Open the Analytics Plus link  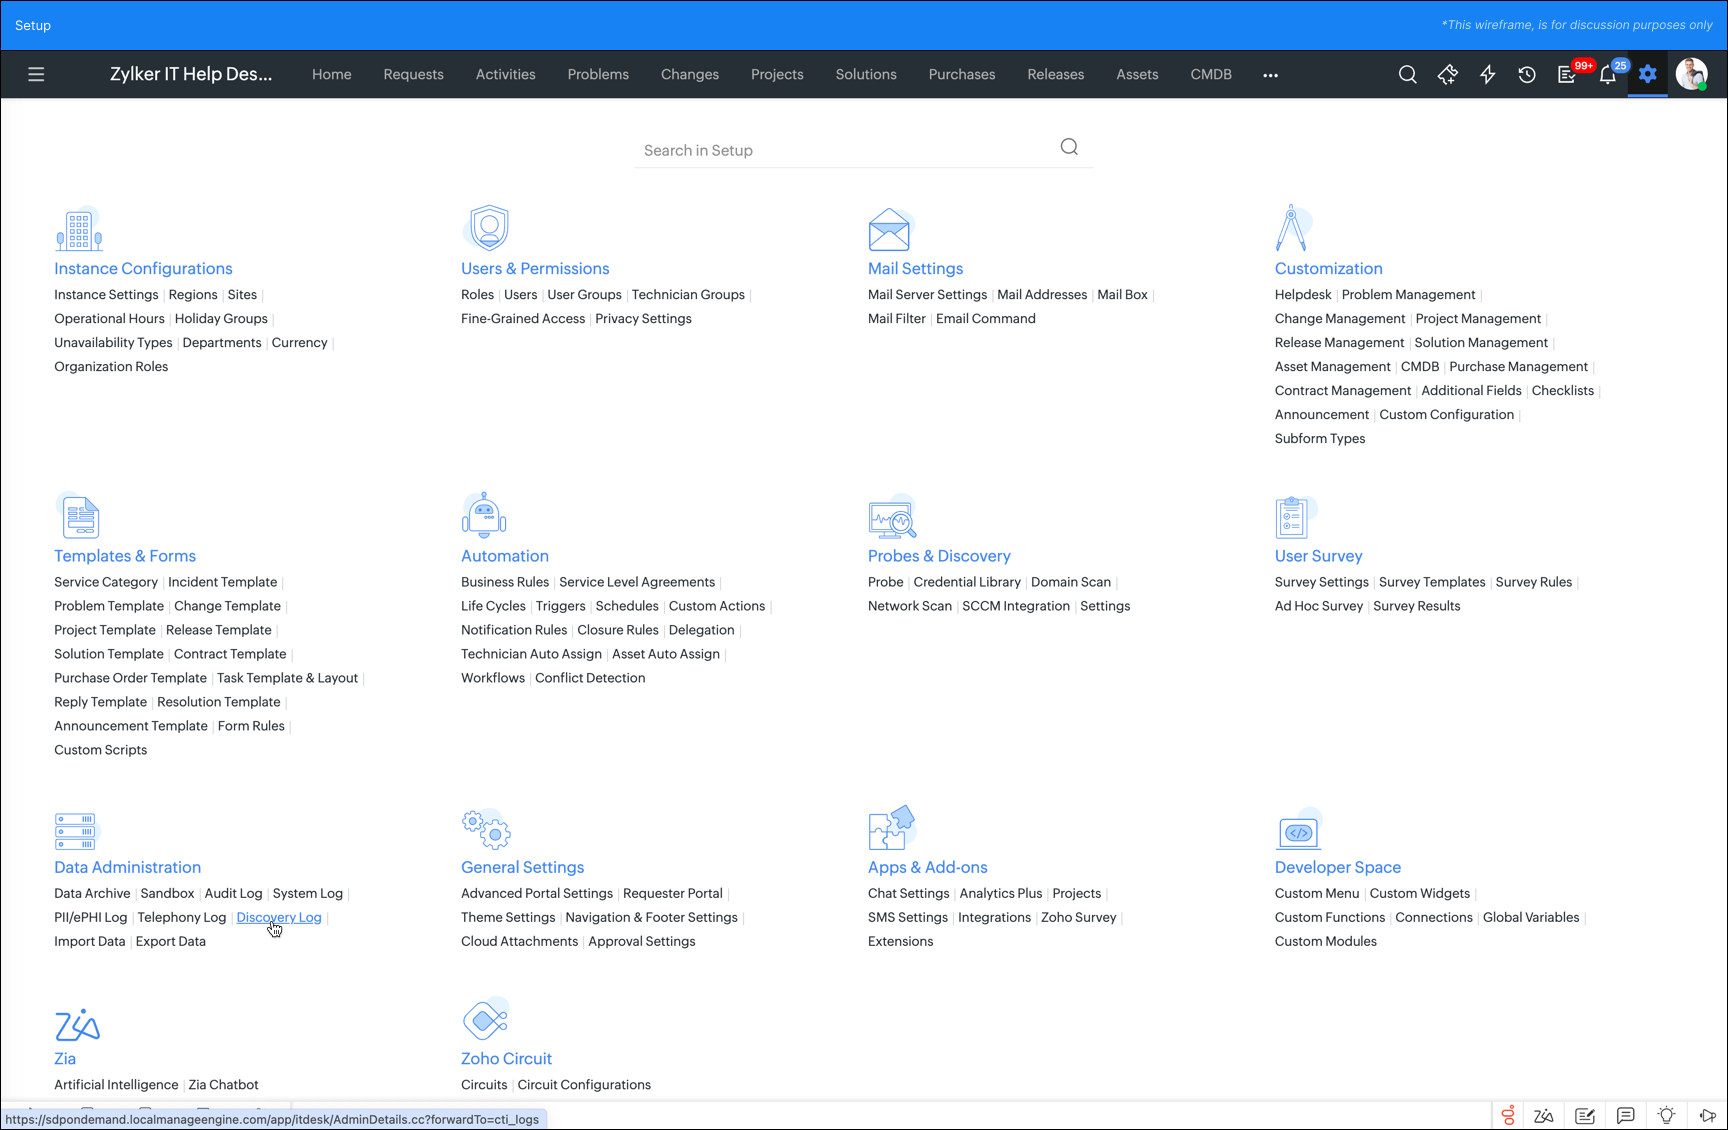(x=1001, y=893)
